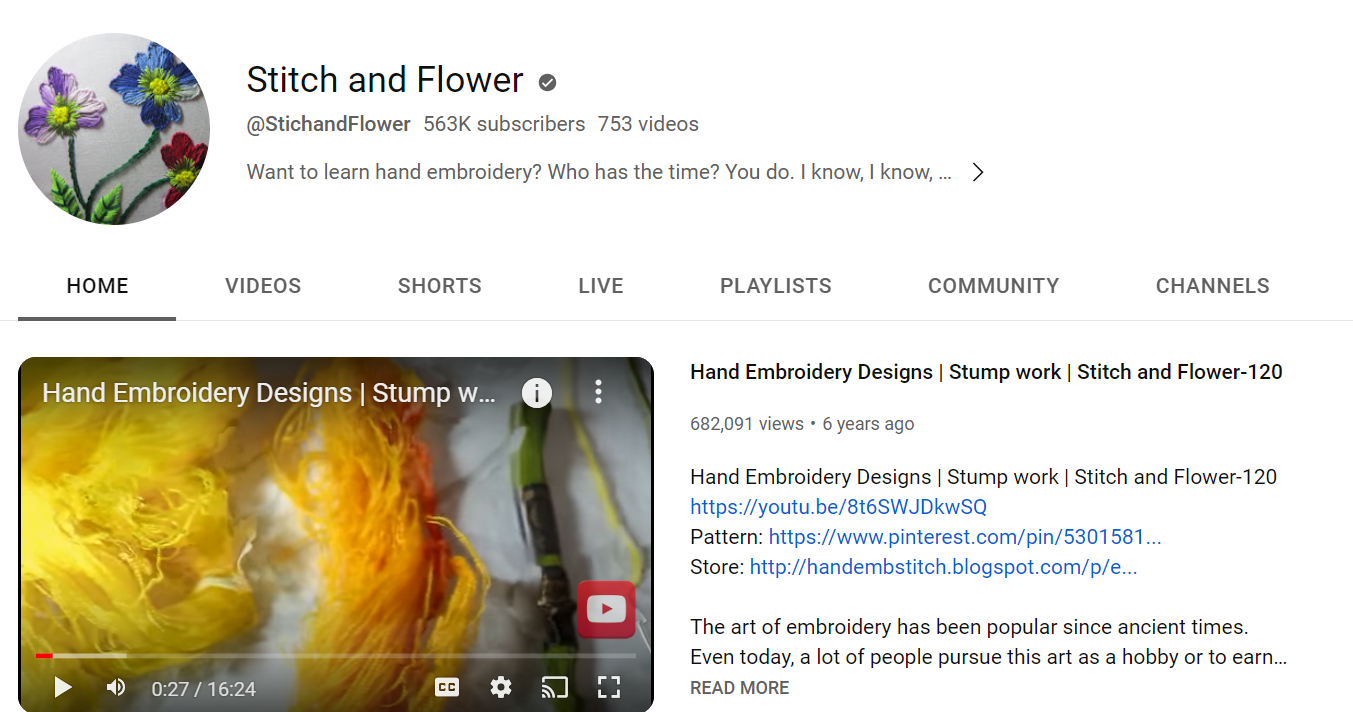Toggle closed captions CC button

(447, 687)
